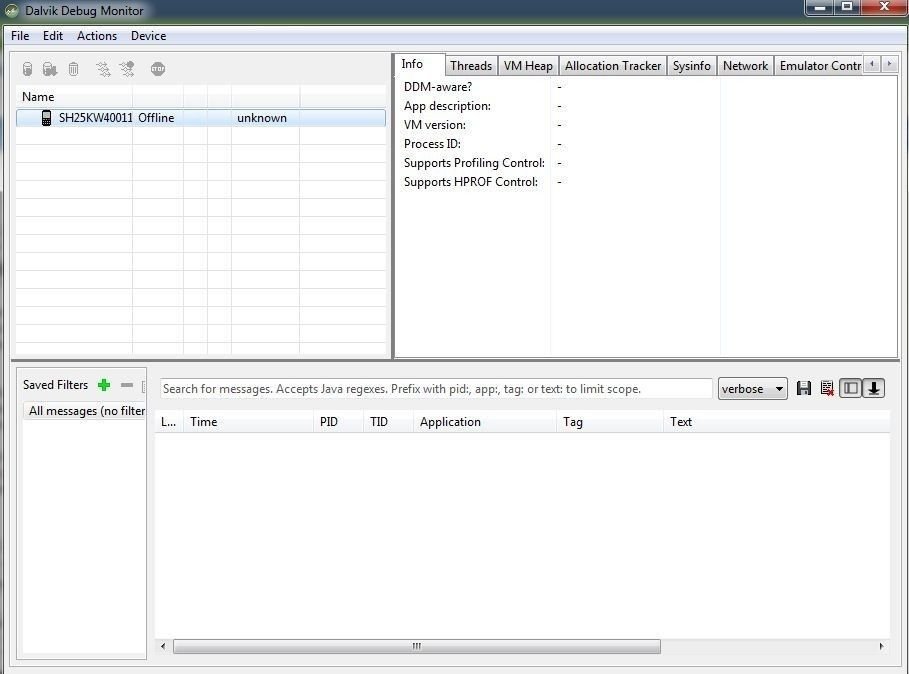This screenshot has width=909, height=674.
Task: Open the Device menu
Action: click(148, 36)
